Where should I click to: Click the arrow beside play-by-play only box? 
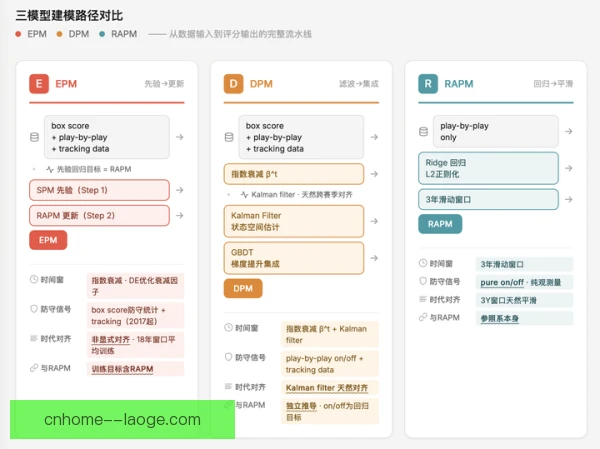click(x=569, y=131)
